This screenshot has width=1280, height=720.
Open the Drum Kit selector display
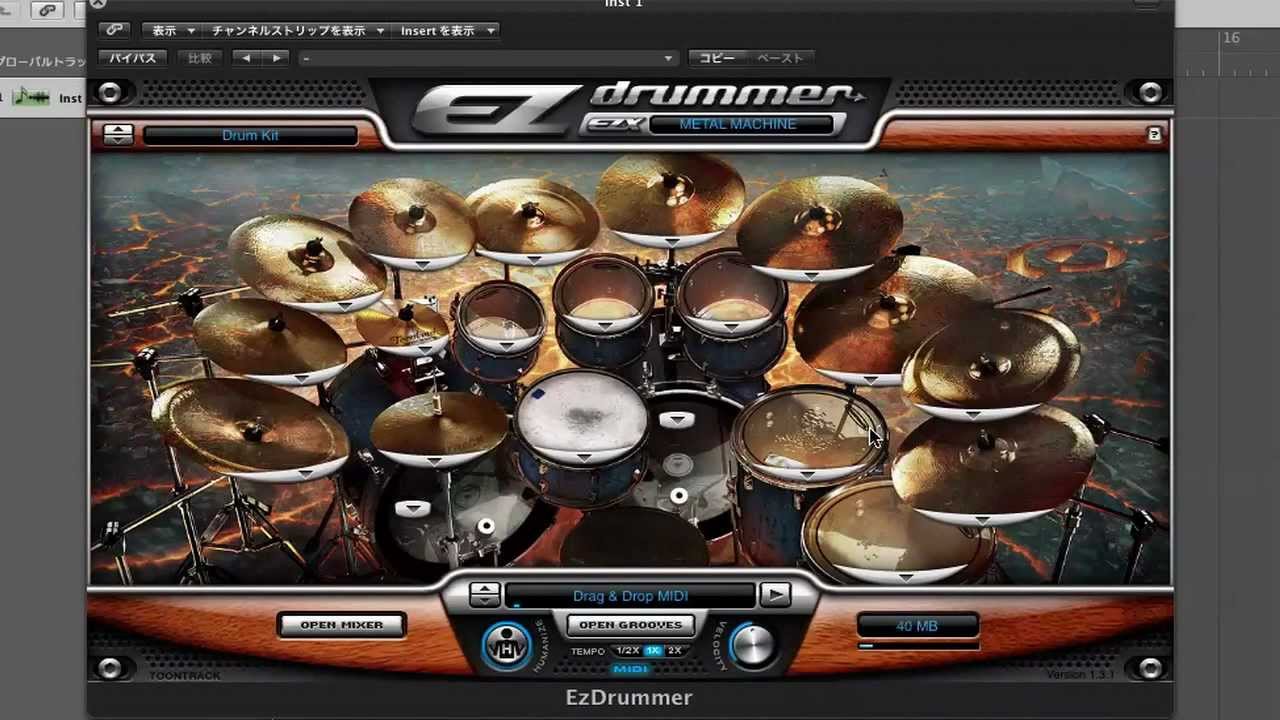[x=250, y=135]
